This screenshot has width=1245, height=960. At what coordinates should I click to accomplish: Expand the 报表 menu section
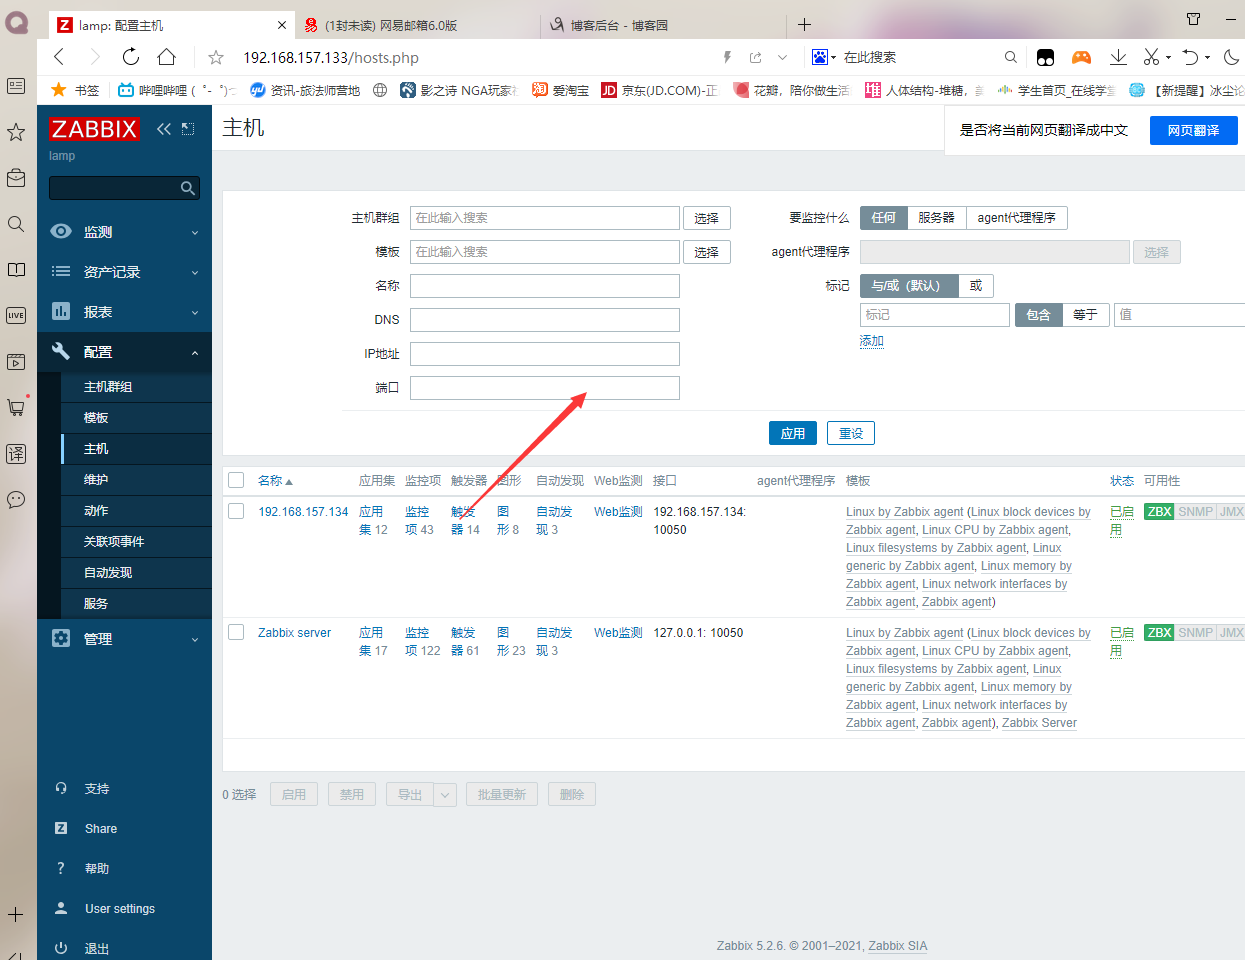pyautogui.click(x=124, y=312)
